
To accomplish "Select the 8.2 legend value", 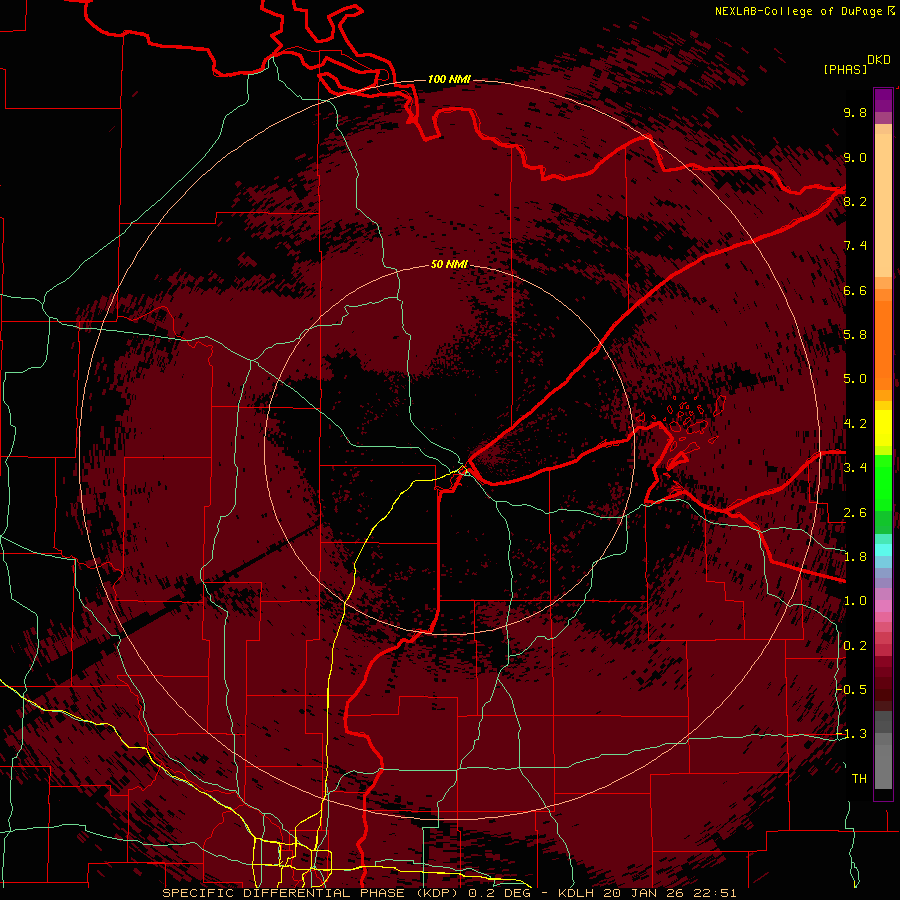I will (855, 201).
